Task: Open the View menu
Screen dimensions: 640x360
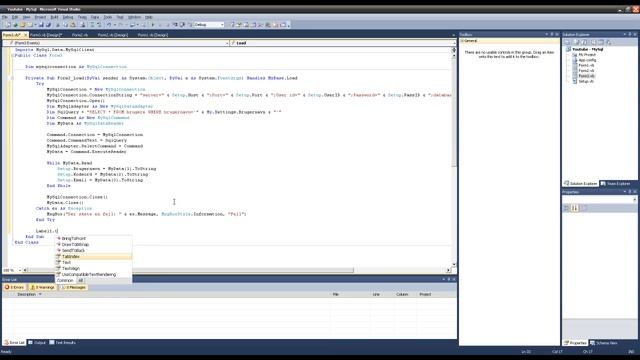Action: [27, 17]
